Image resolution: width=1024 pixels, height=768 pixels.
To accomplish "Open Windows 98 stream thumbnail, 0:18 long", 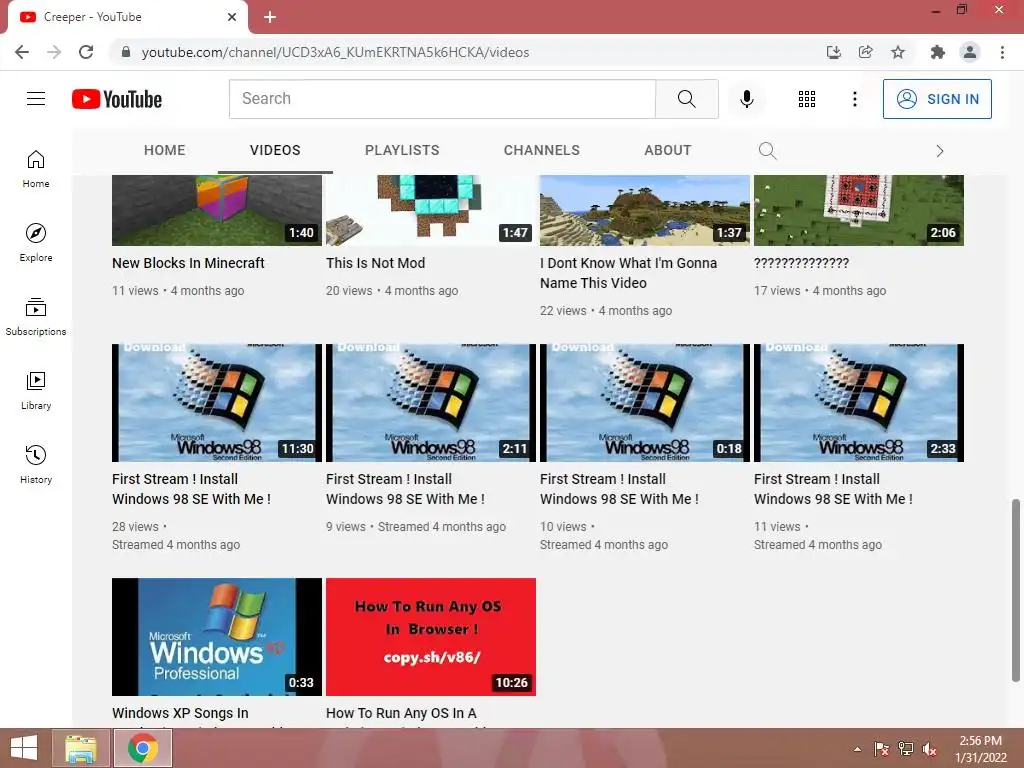I will point(645,403).
